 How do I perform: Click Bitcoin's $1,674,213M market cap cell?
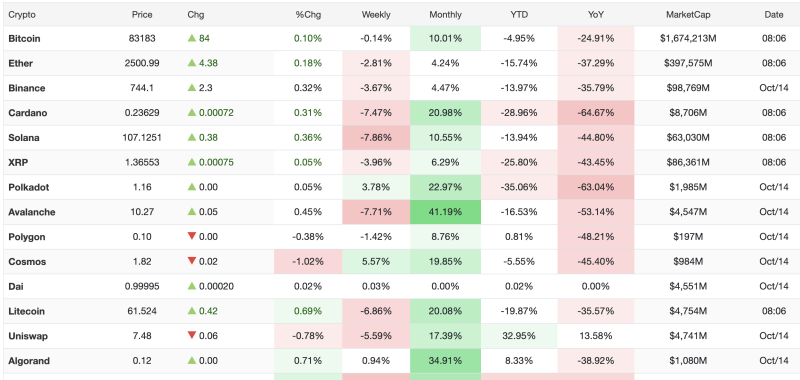click(x=688, y=38)
